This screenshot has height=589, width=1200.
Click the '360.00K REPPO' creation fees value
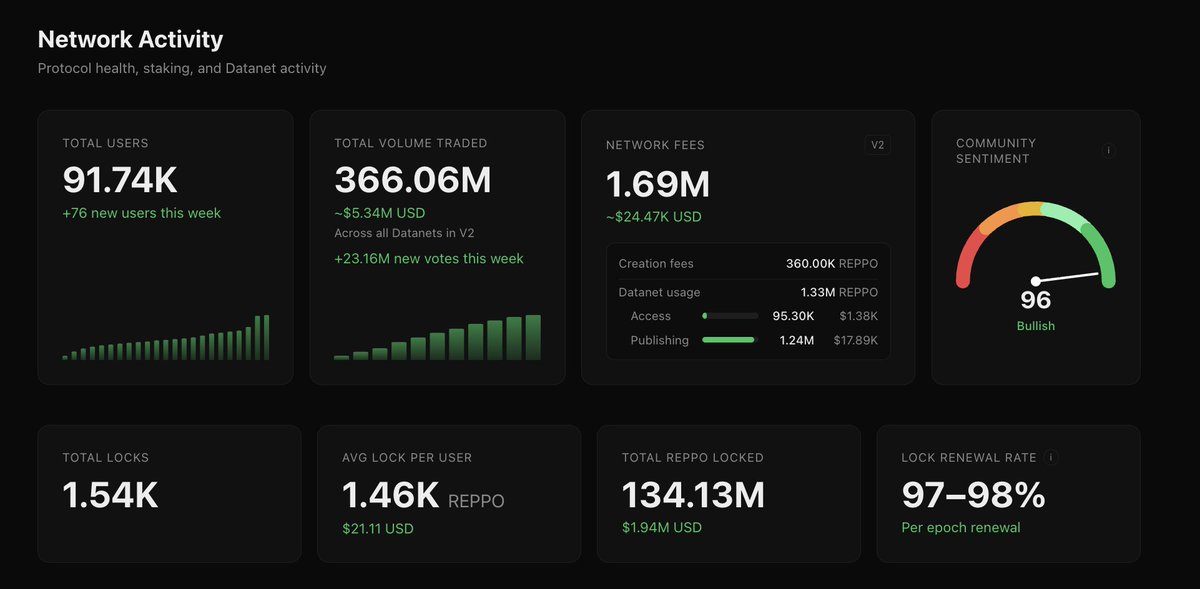pos(832,264)
